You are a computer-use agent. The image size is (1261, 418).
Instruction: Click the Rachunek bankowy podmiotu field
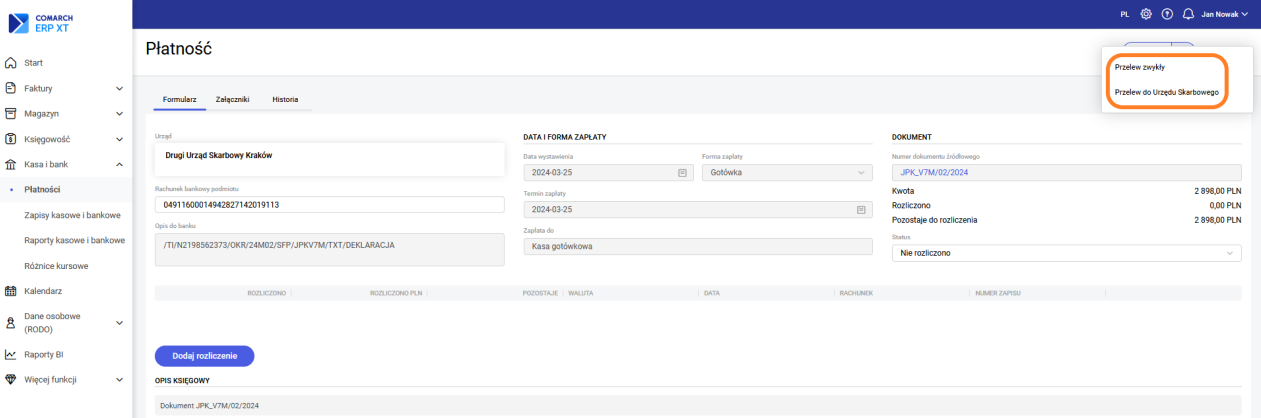pyautogui.click(x=329, y=205)
